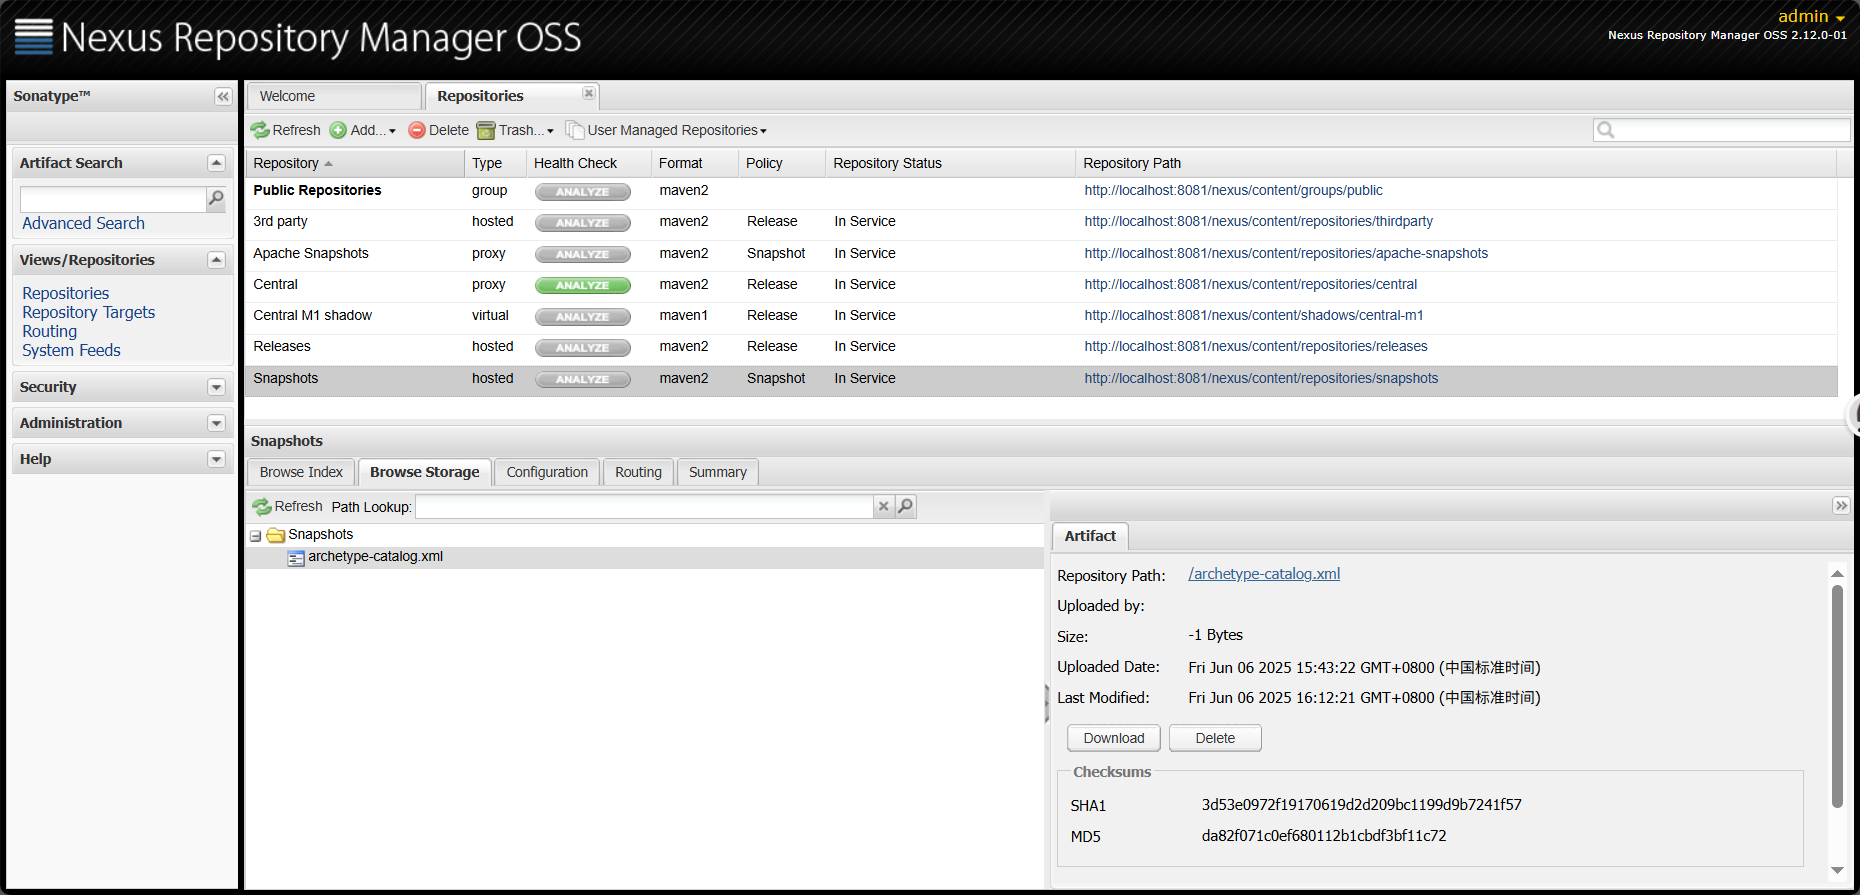Run Analyze for Releases repository
The width and height of the screenshot is (1860, 895).
pyautogui.click(x=582, y=348)
